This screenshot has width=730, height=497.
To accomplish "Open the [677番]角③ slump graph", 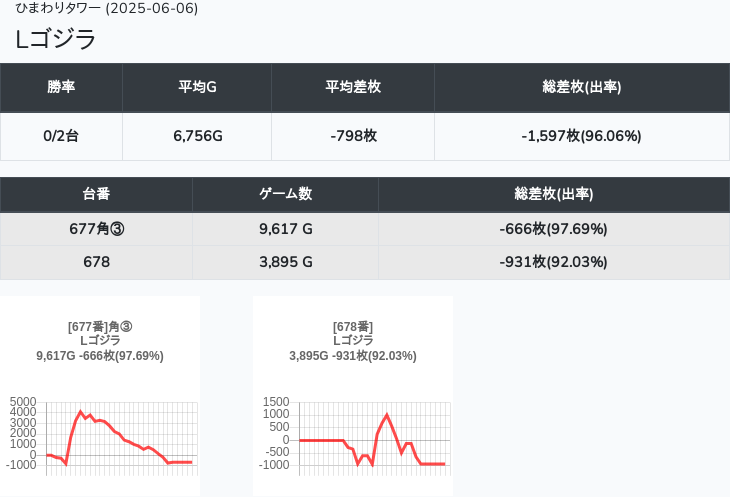I will [100, 396].
